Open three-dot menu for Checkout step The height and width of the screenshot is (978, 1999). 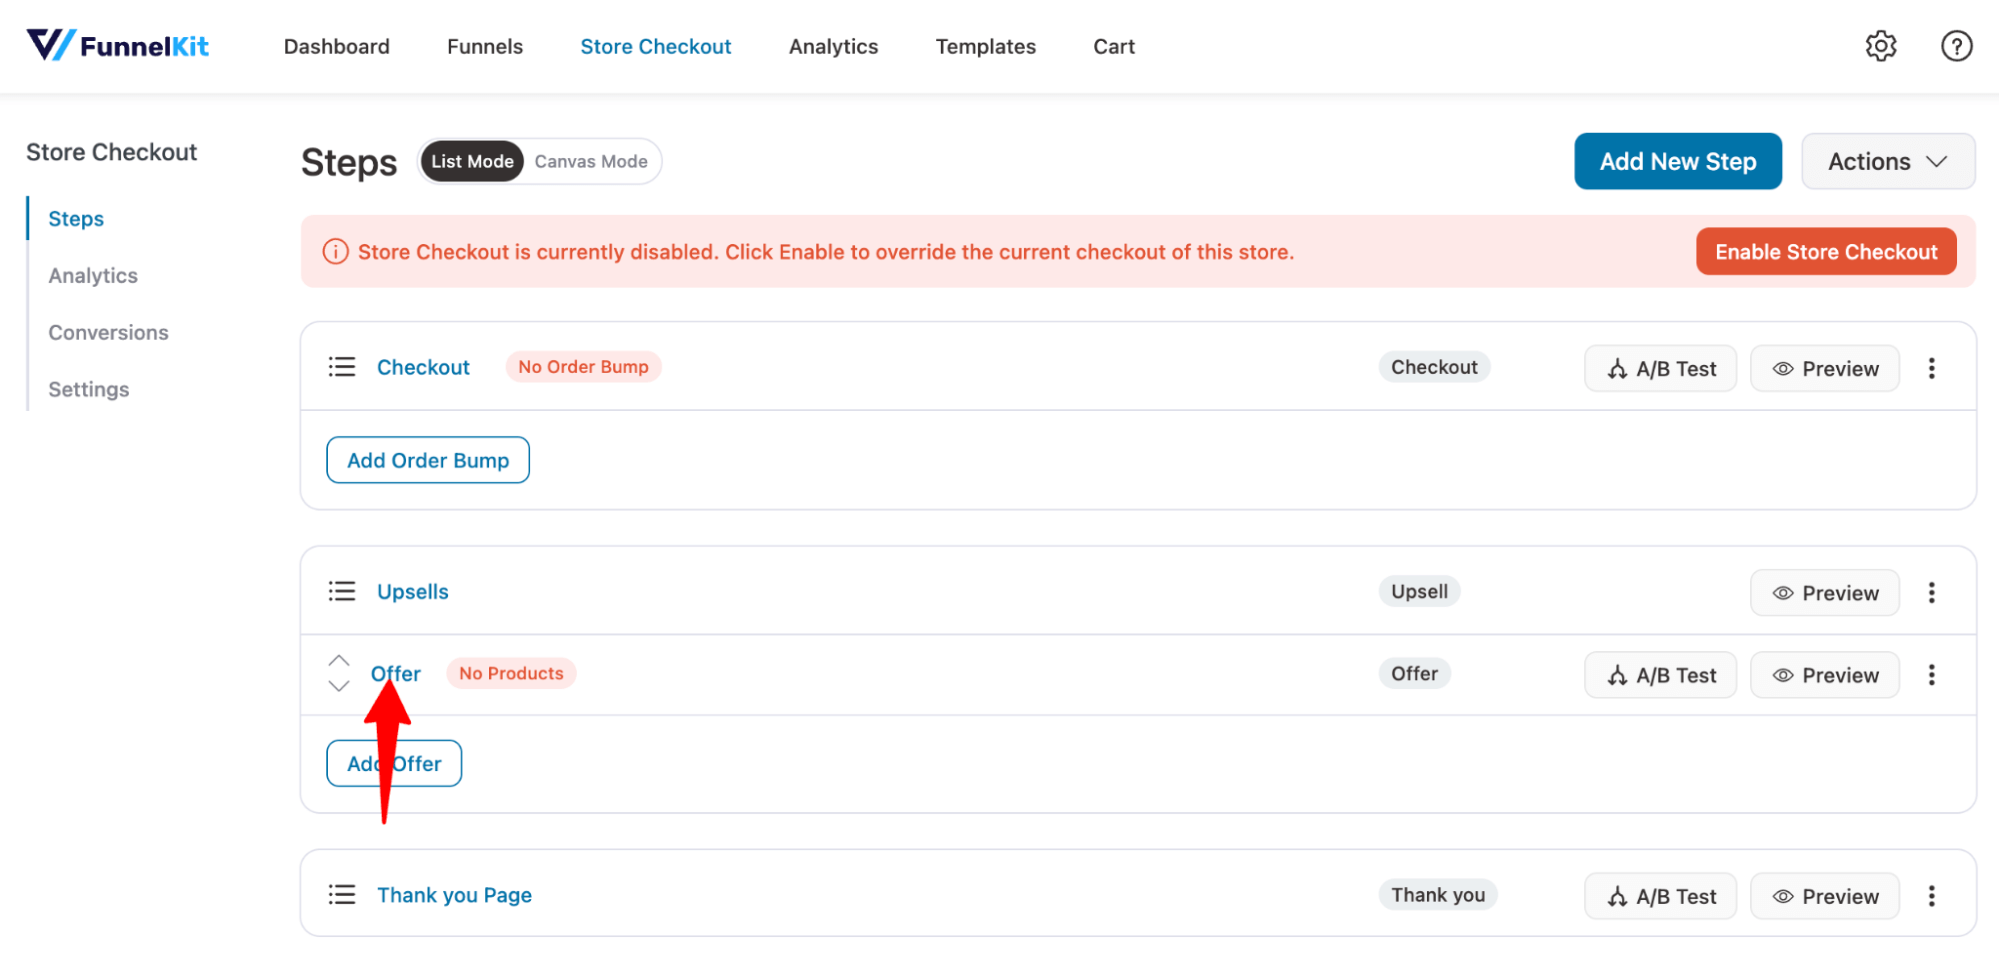1931,368
